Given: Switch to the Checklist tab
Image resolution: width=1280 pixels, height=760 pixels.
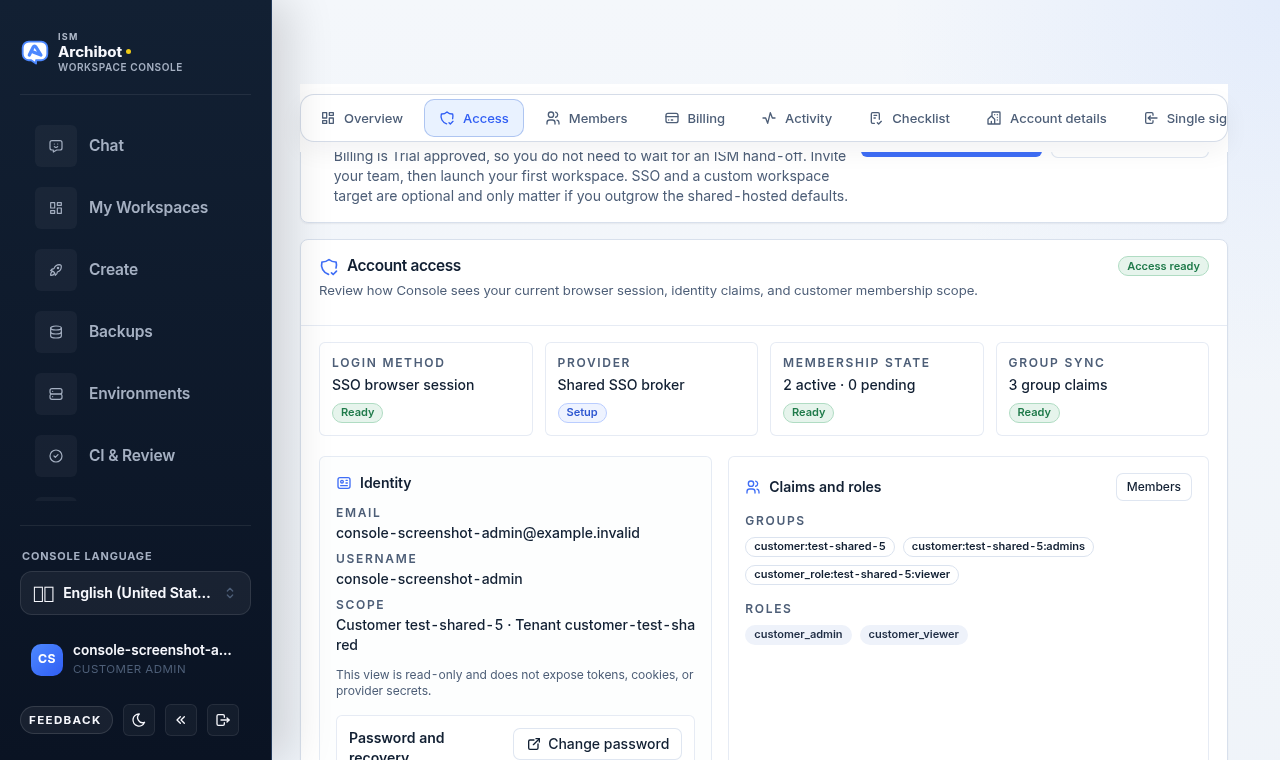Looking at the screenshot, I should [910, 118].
